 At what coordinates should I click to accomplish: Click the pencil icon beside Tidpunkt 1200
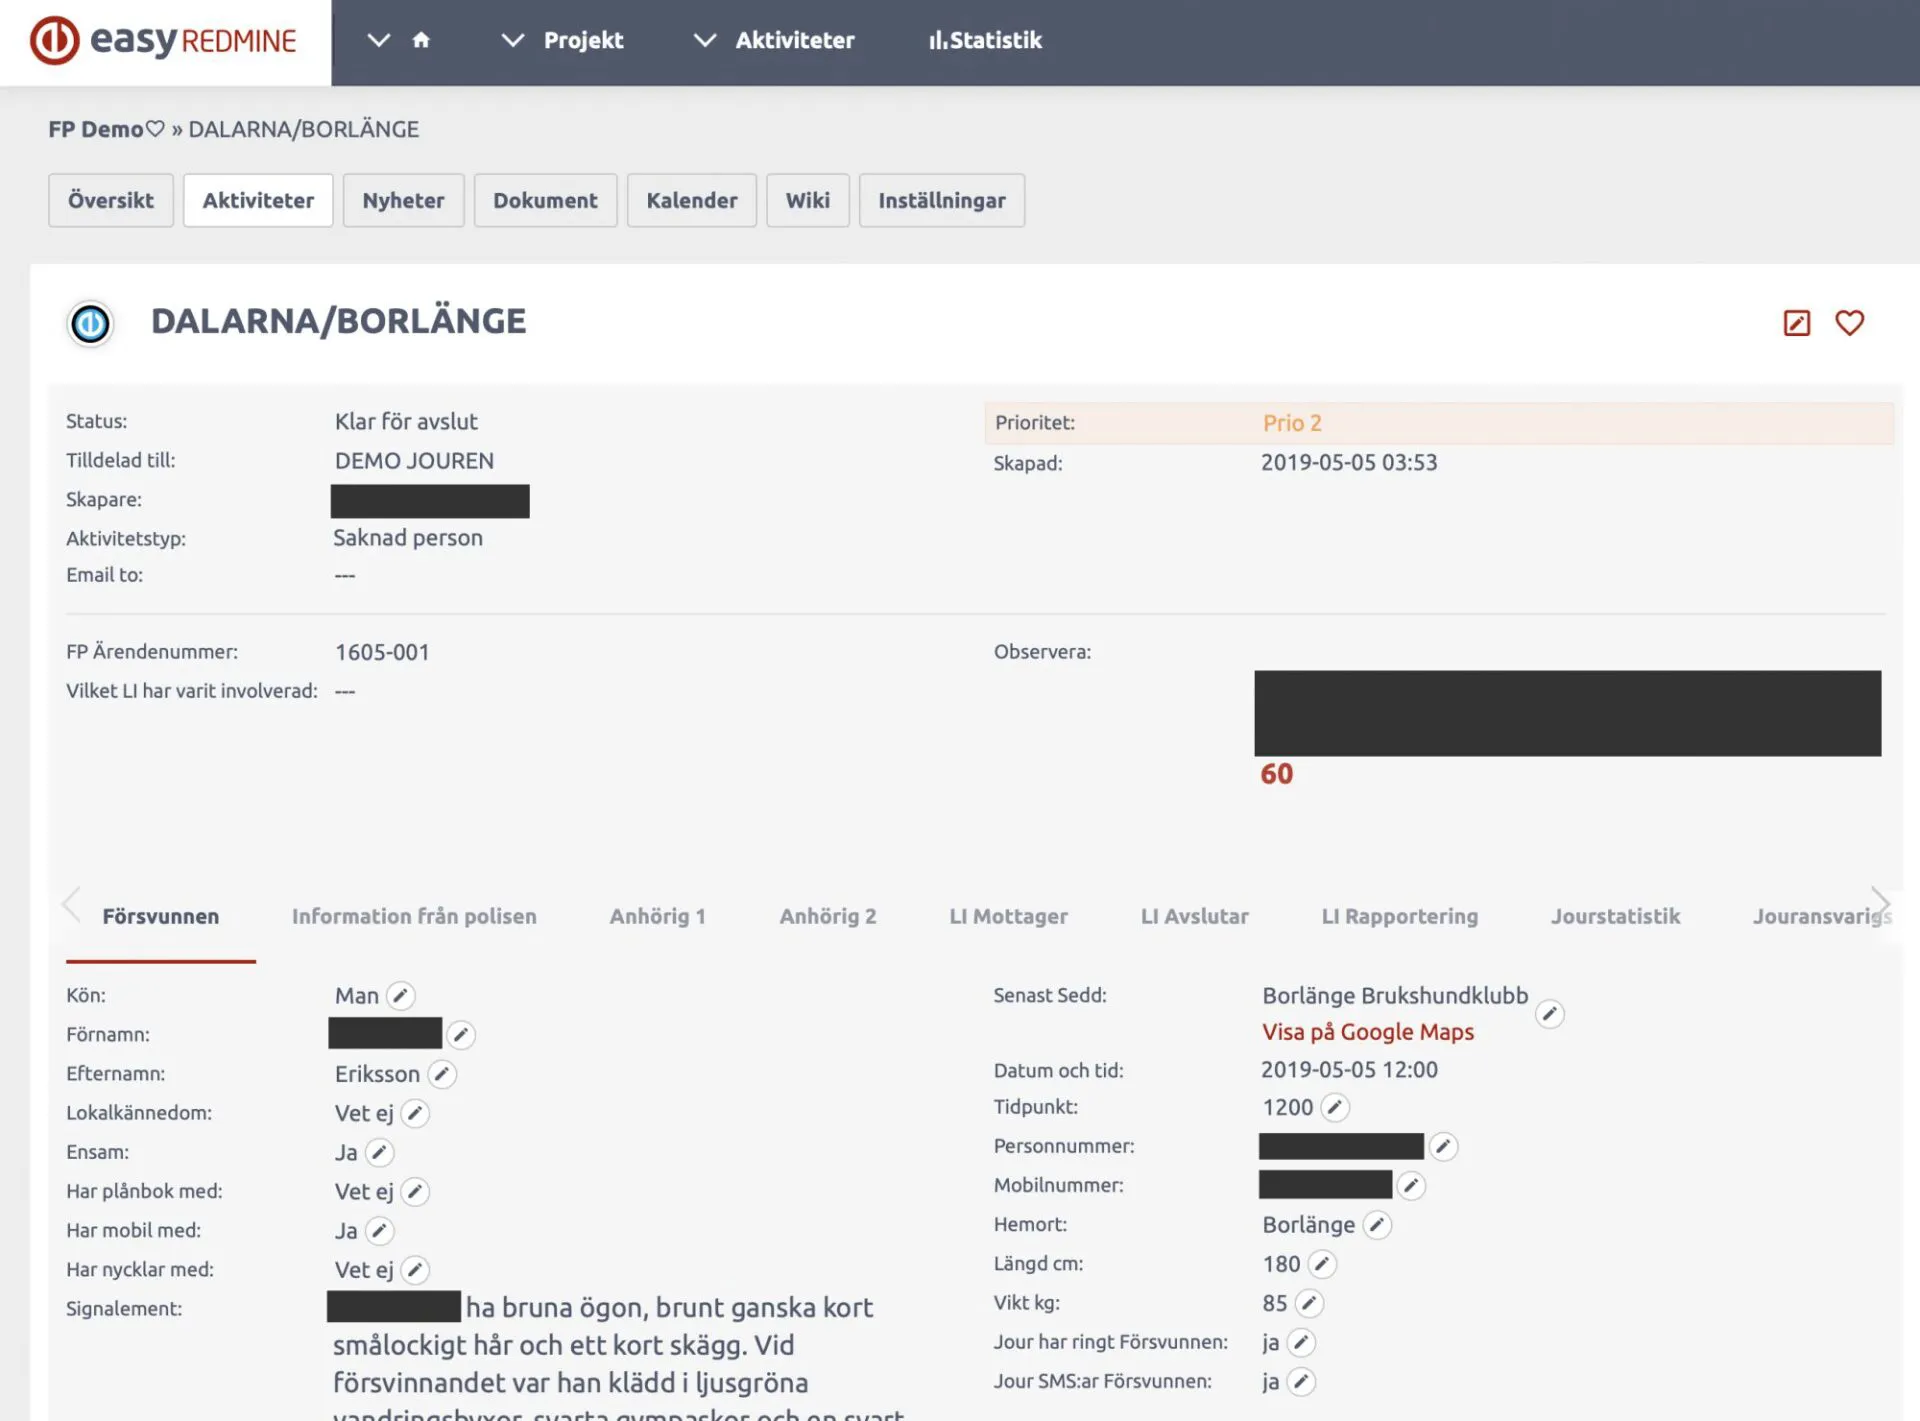click(1335, 1107)
